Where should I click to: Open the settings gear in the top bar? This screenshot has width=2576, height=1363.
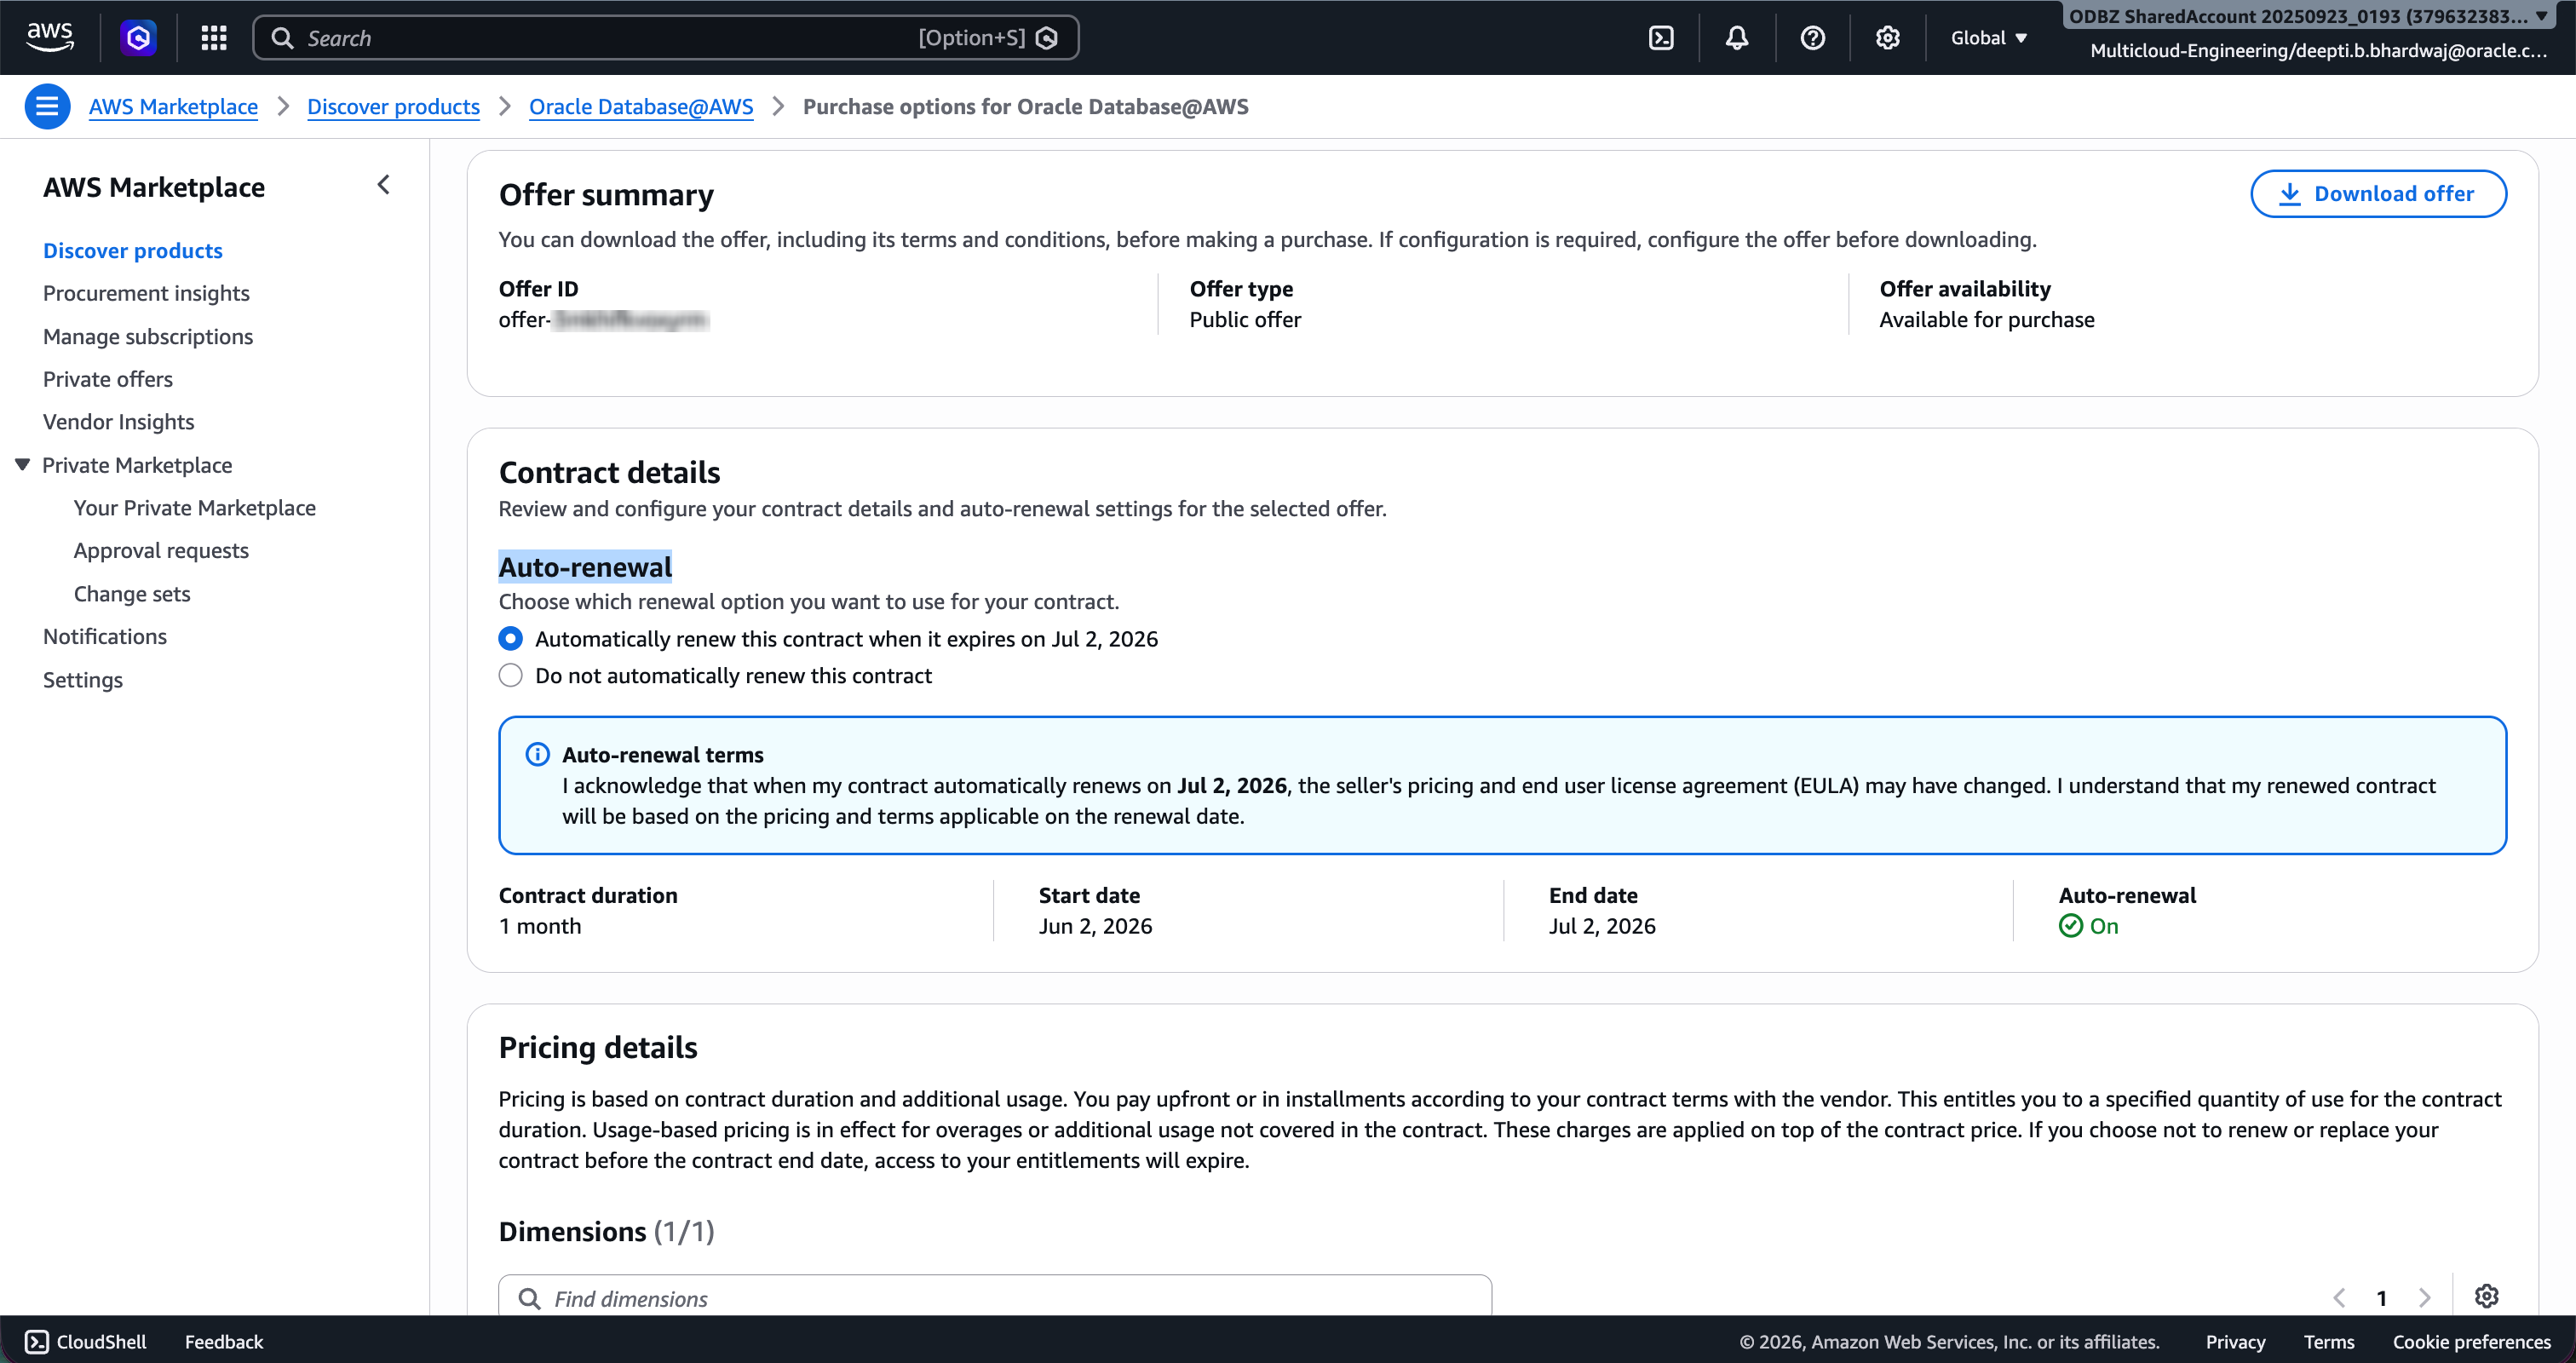pyautogui.click(x=1887, y=38)
